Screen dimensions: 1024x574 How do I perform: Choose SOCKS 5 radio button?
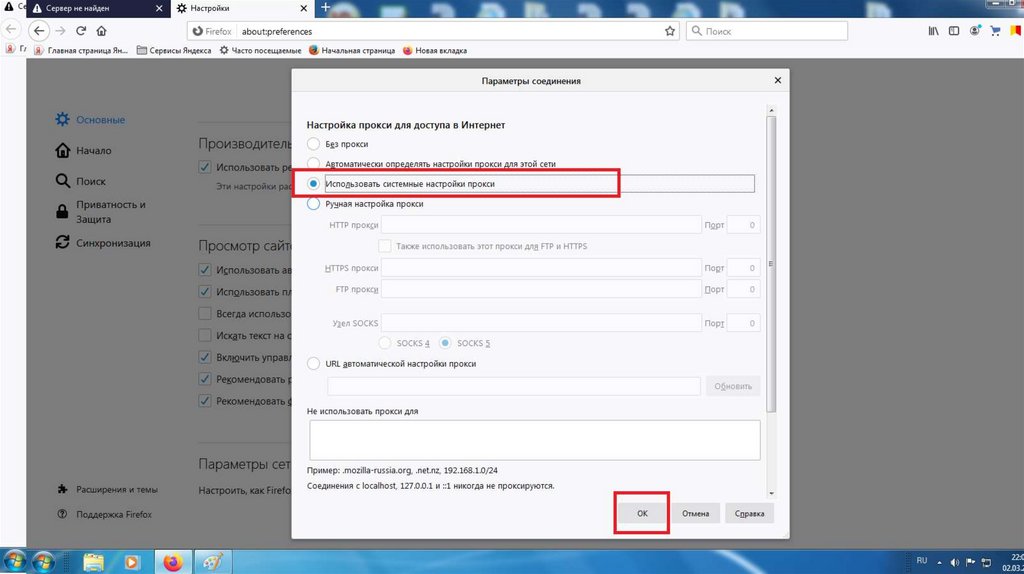coord(445,343)
